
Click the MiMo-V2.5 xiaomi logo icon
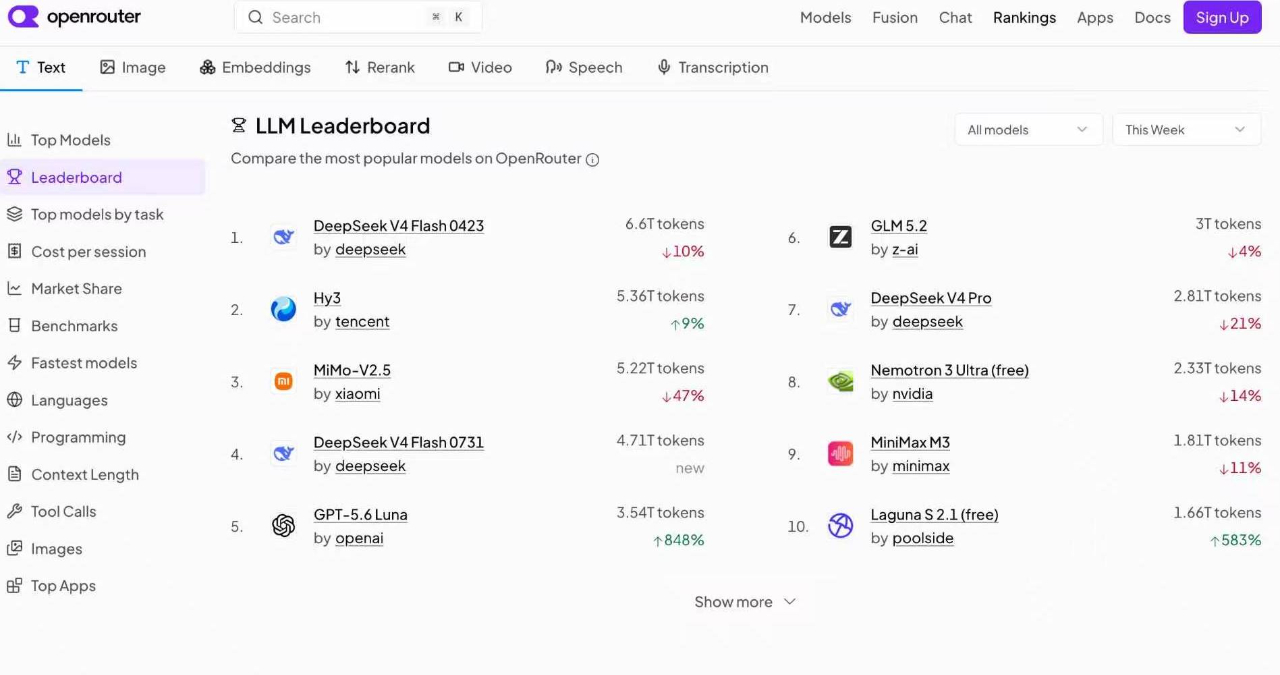[x=284, y=381]
